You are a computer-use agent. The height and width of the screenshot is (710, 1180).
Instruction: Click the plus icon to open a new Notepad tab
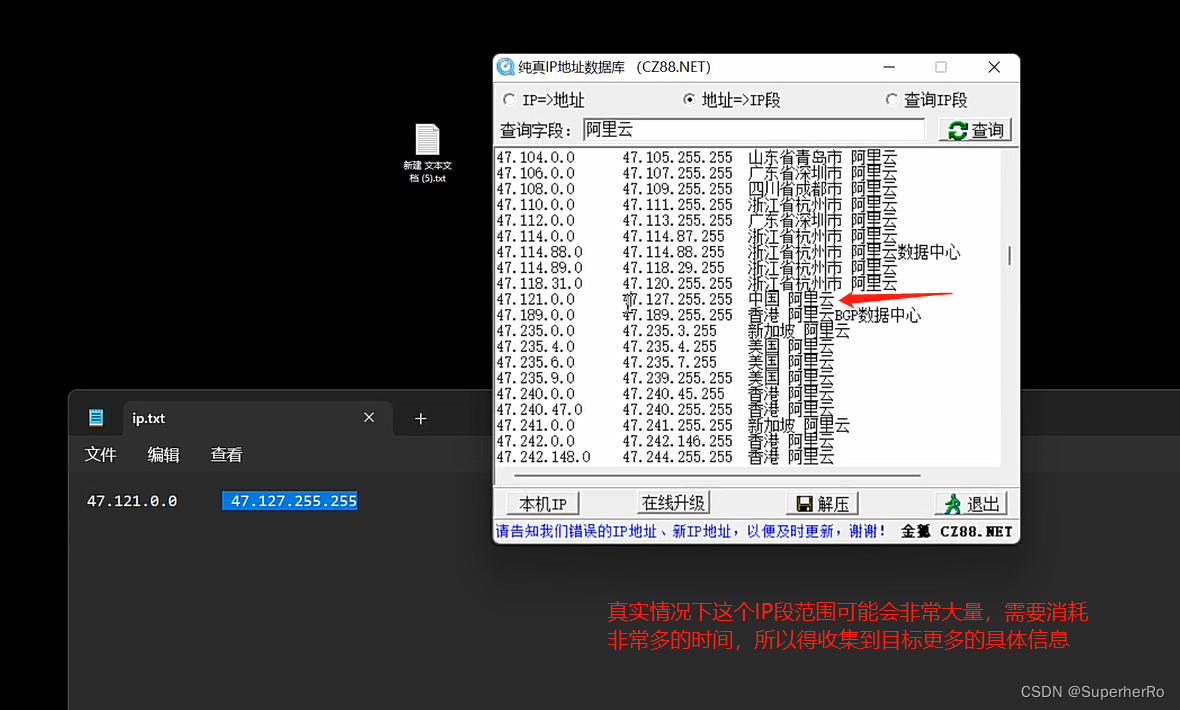point(420,418)
